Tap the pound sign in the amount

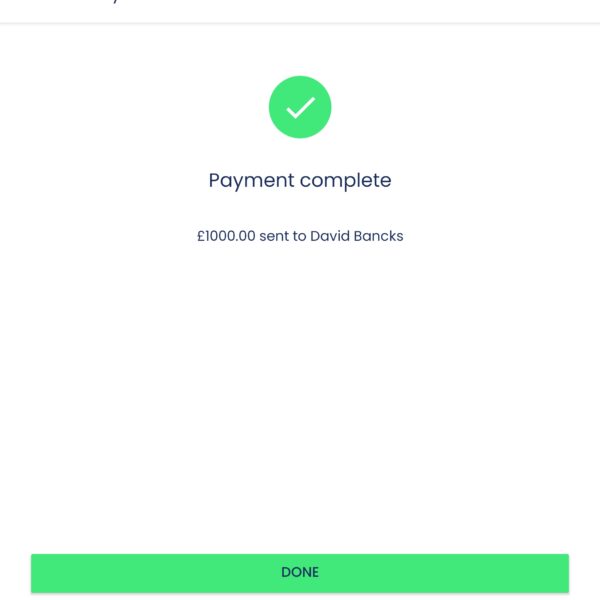point(201,237)
